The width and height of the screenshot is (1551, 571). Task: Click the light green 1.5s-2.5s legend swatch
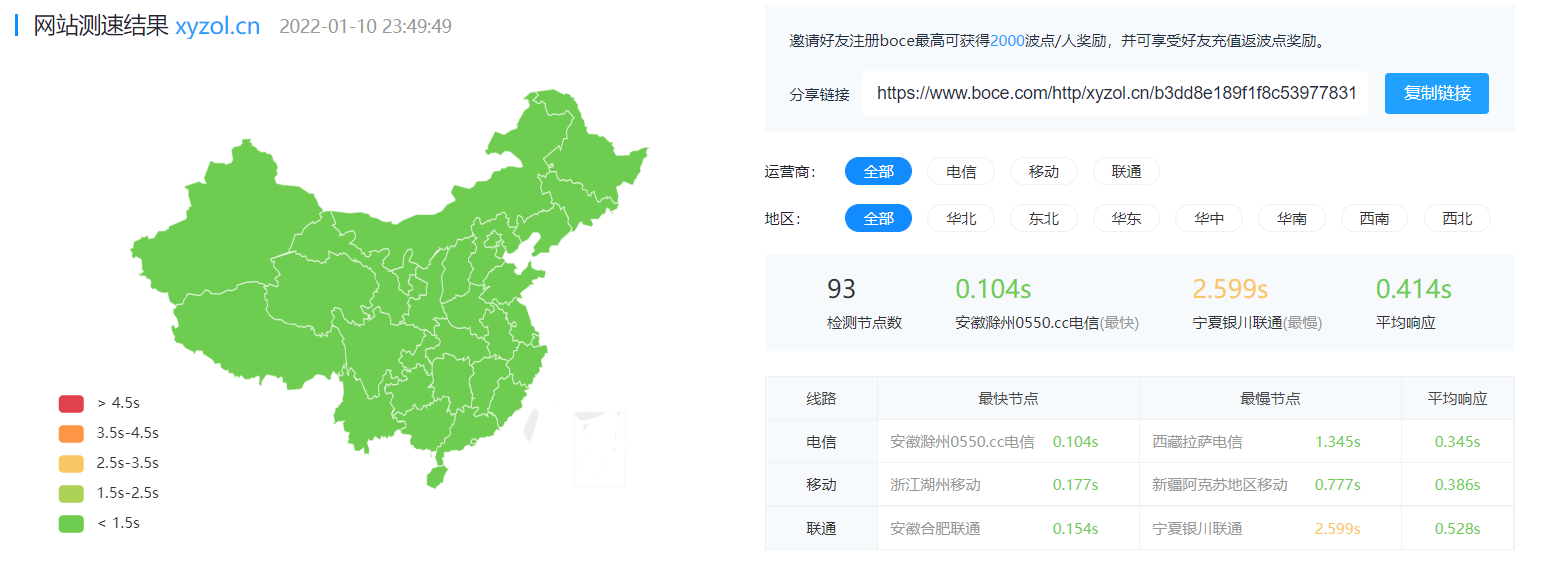click(x=71, y=493)
